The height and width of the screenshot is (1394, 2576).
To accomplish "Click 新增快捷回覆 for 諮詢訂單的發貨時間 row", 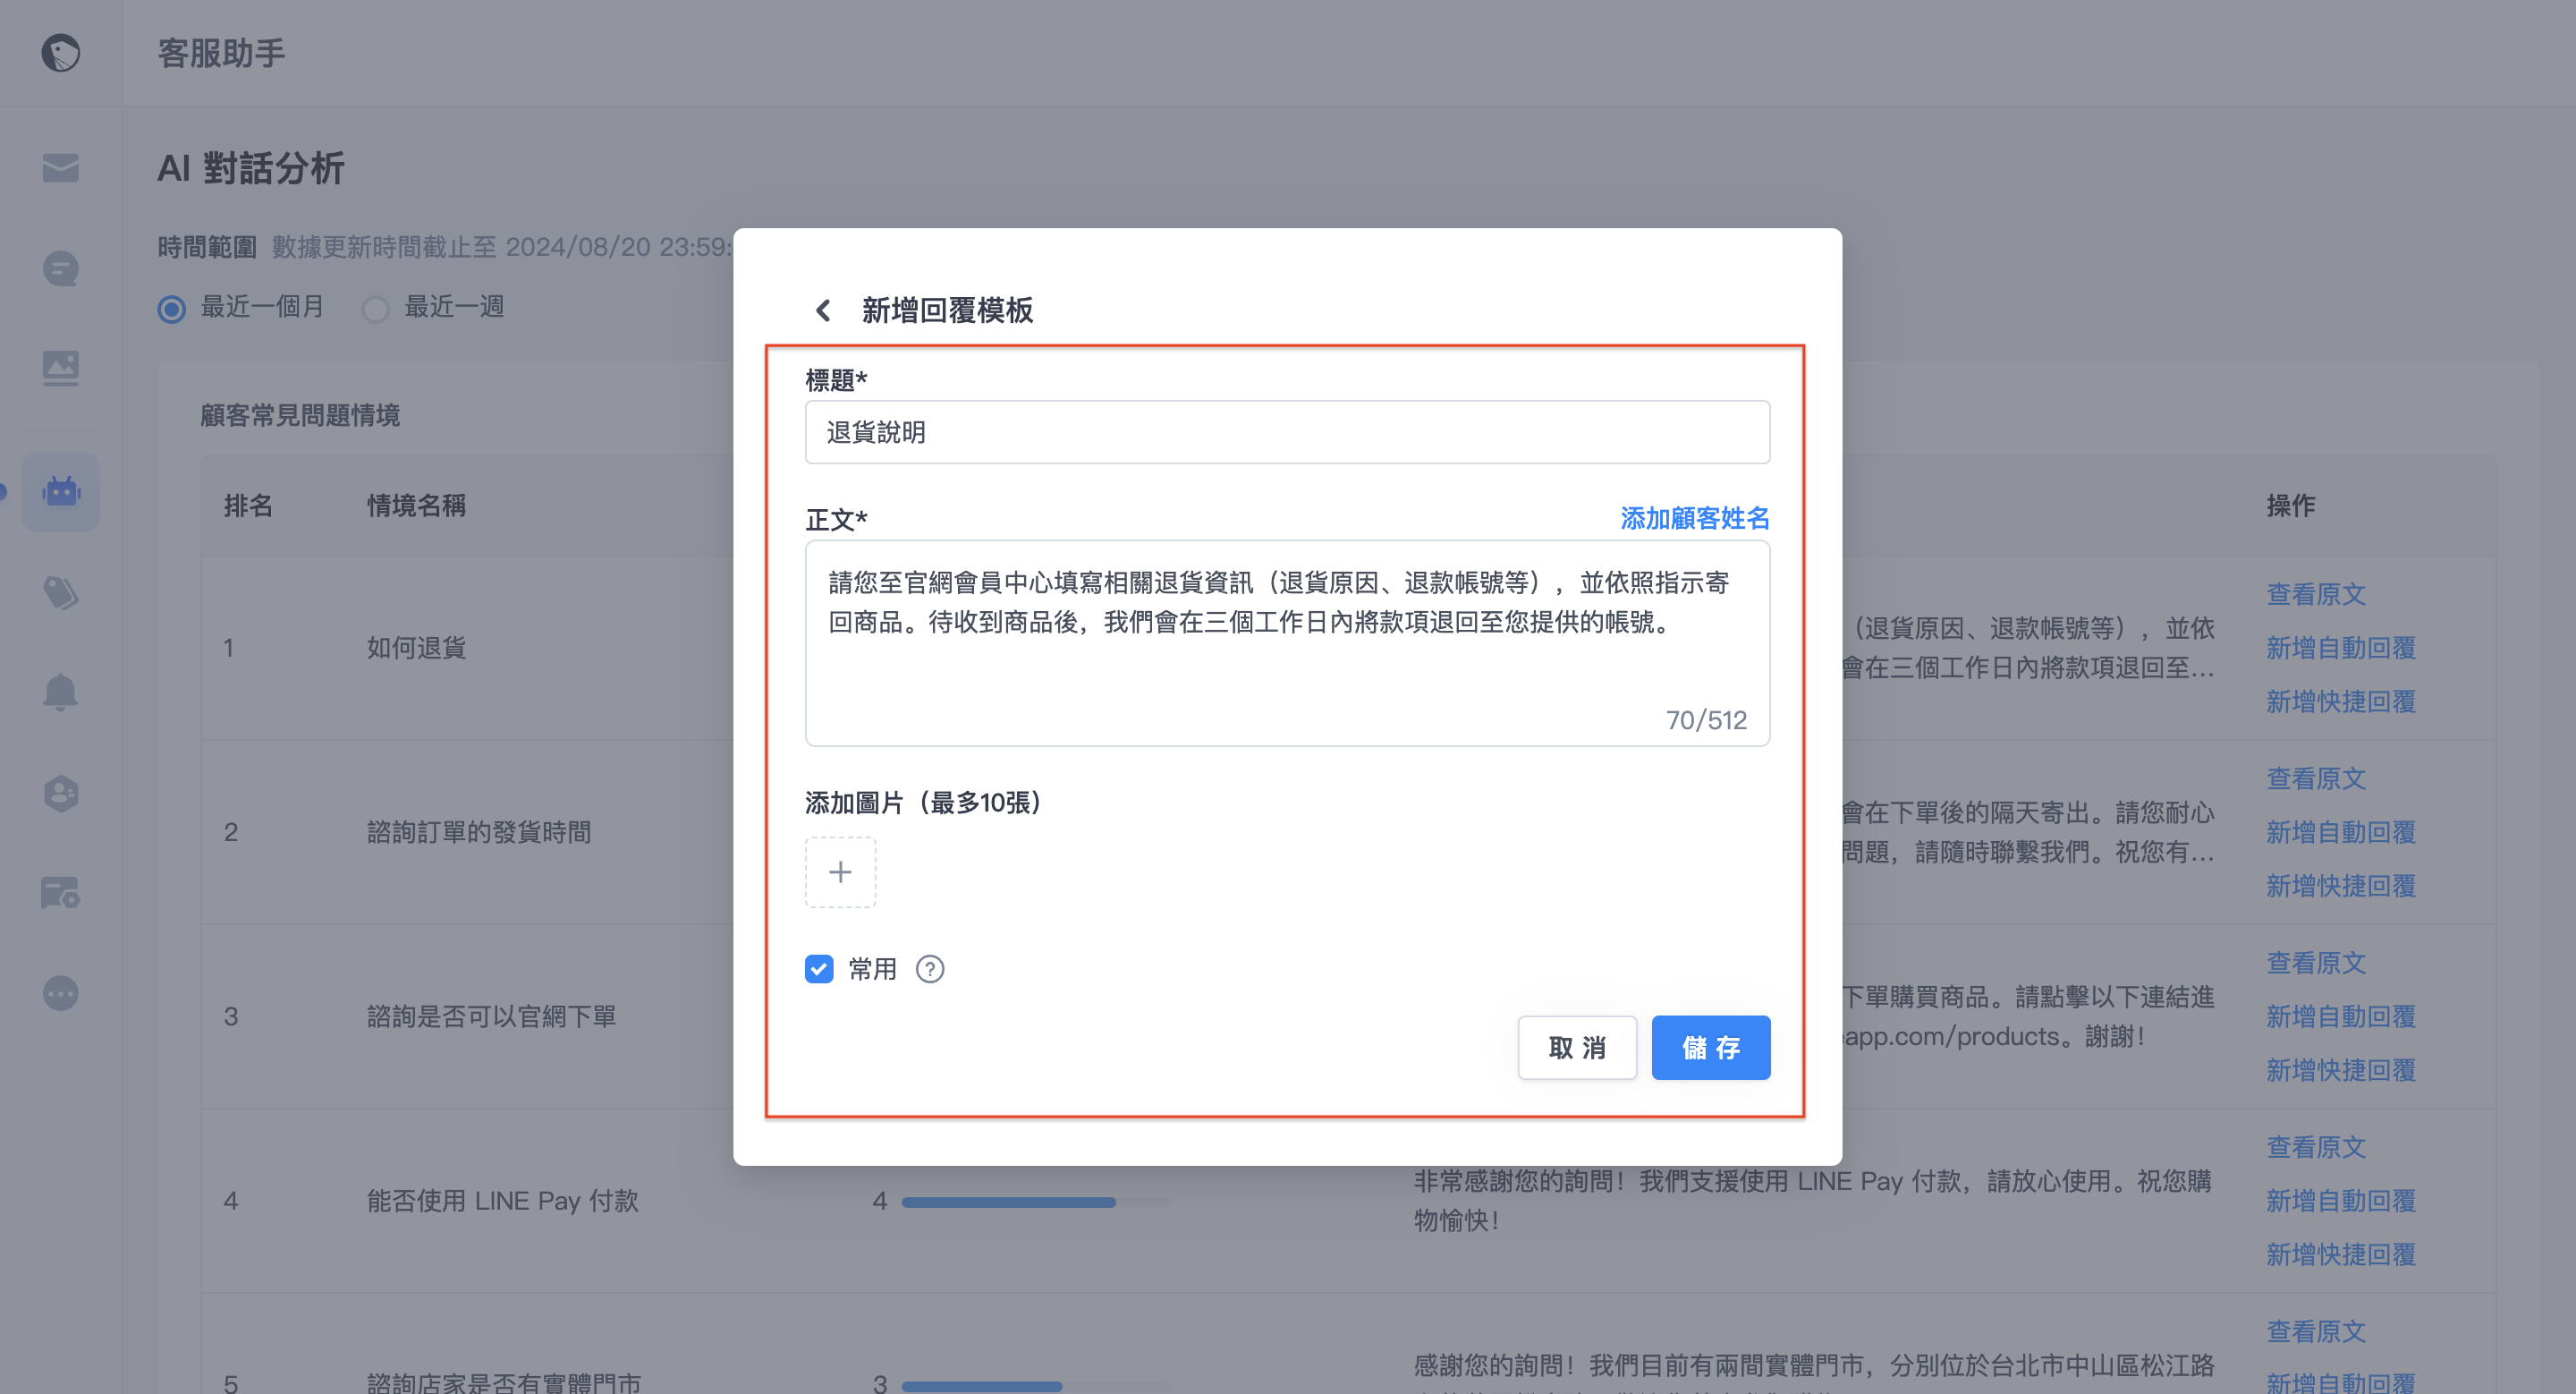I will [2340, 886].
